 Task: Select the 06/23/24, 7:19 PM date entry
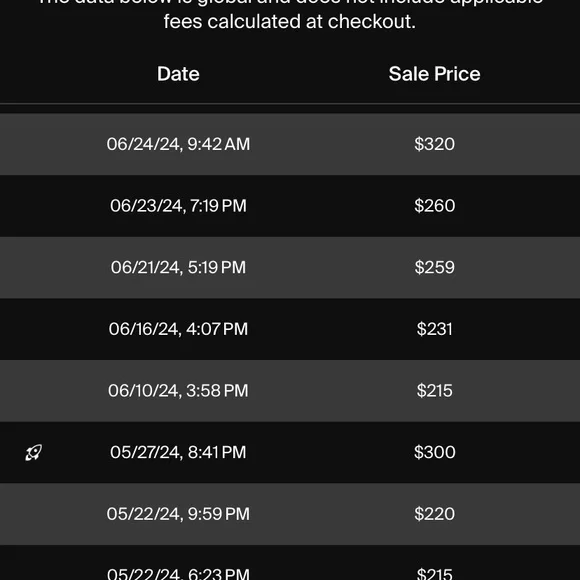click(178, 206)
